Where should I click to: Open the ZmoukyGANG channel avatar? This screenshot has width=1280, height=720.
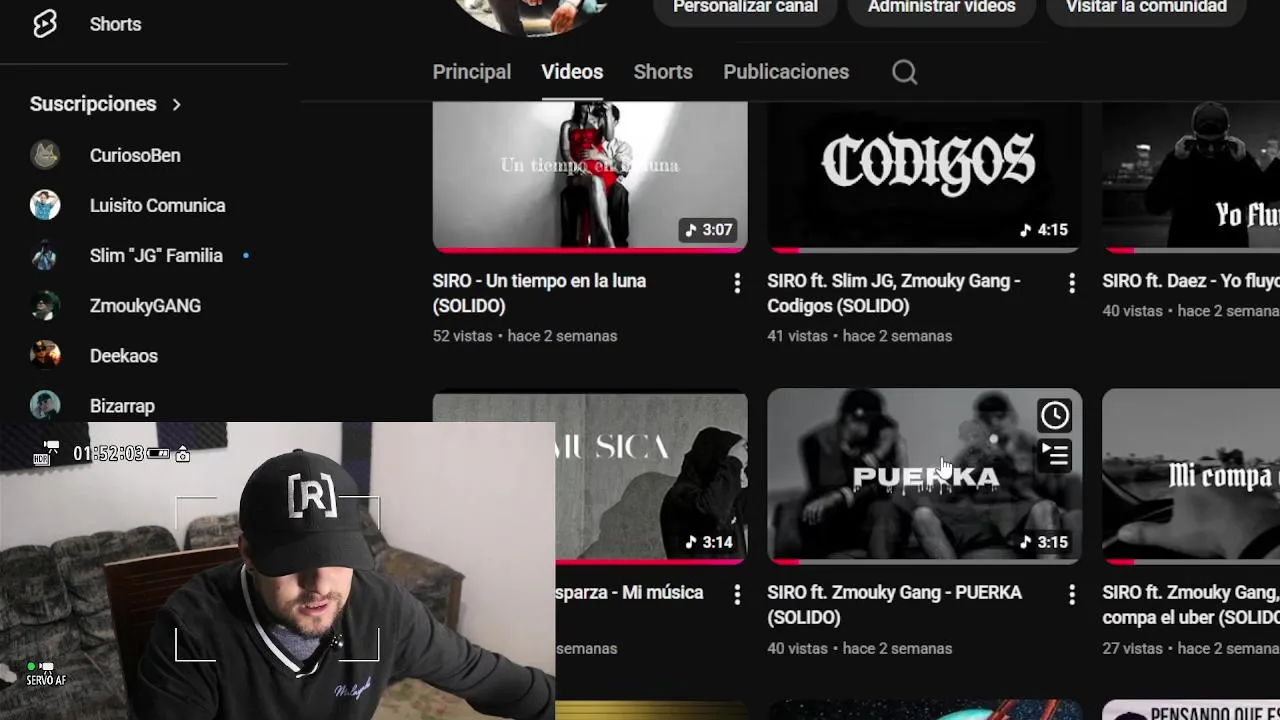tap(45, 305)
